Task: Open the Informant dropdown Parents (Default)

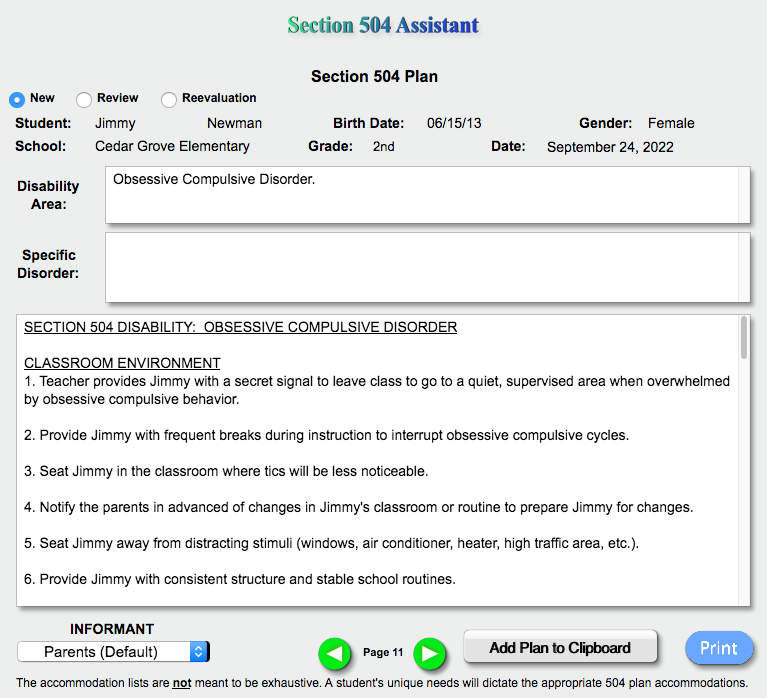Action: click(113, 652)
